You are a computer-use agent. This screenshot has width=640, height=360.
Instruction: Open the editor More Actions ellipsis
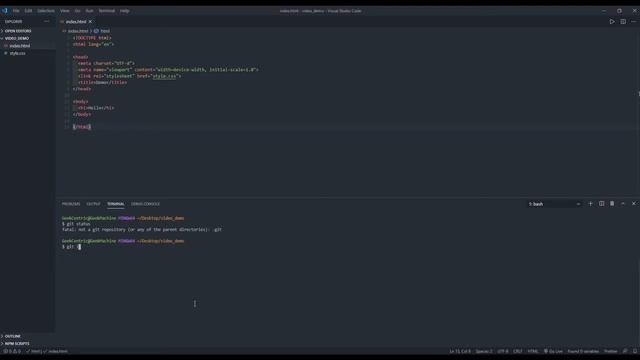633,22
